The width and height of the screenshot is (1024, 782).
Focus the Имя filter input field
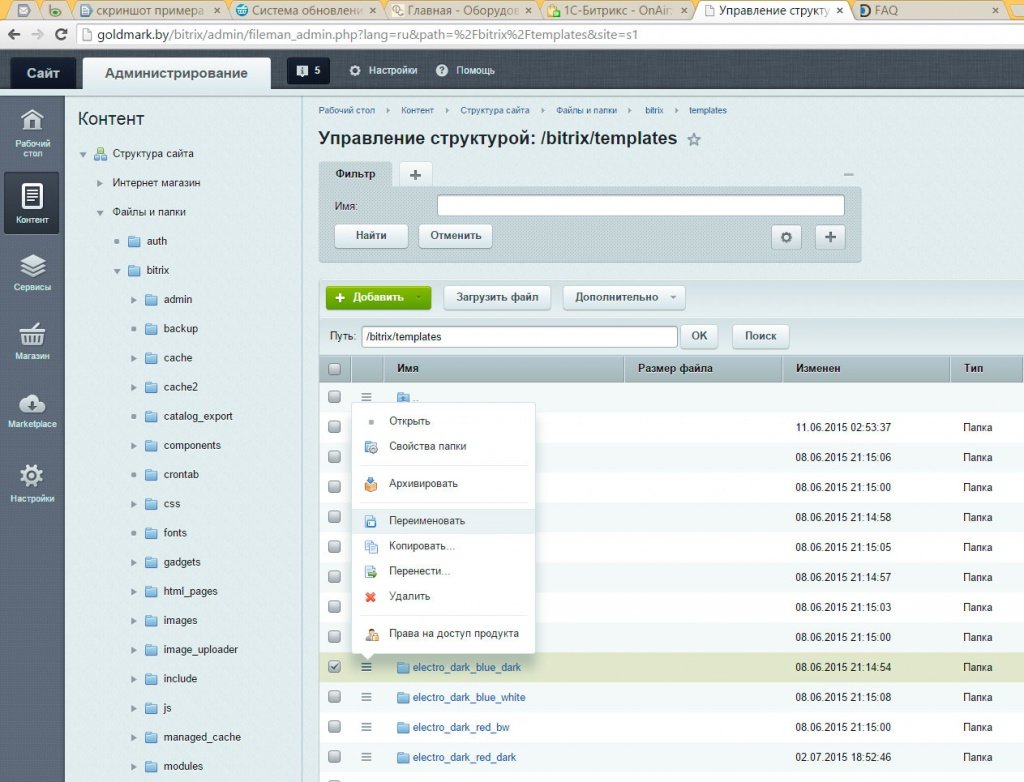tap(641, 206)
